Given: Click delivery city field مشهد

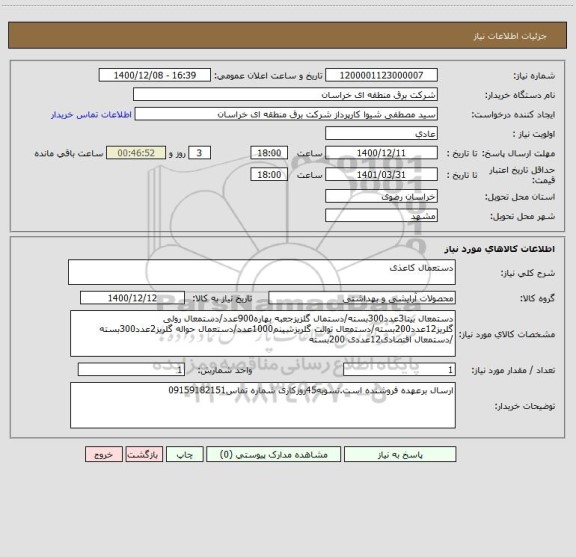Looking at the screenshot, I should tap(381, 216).
